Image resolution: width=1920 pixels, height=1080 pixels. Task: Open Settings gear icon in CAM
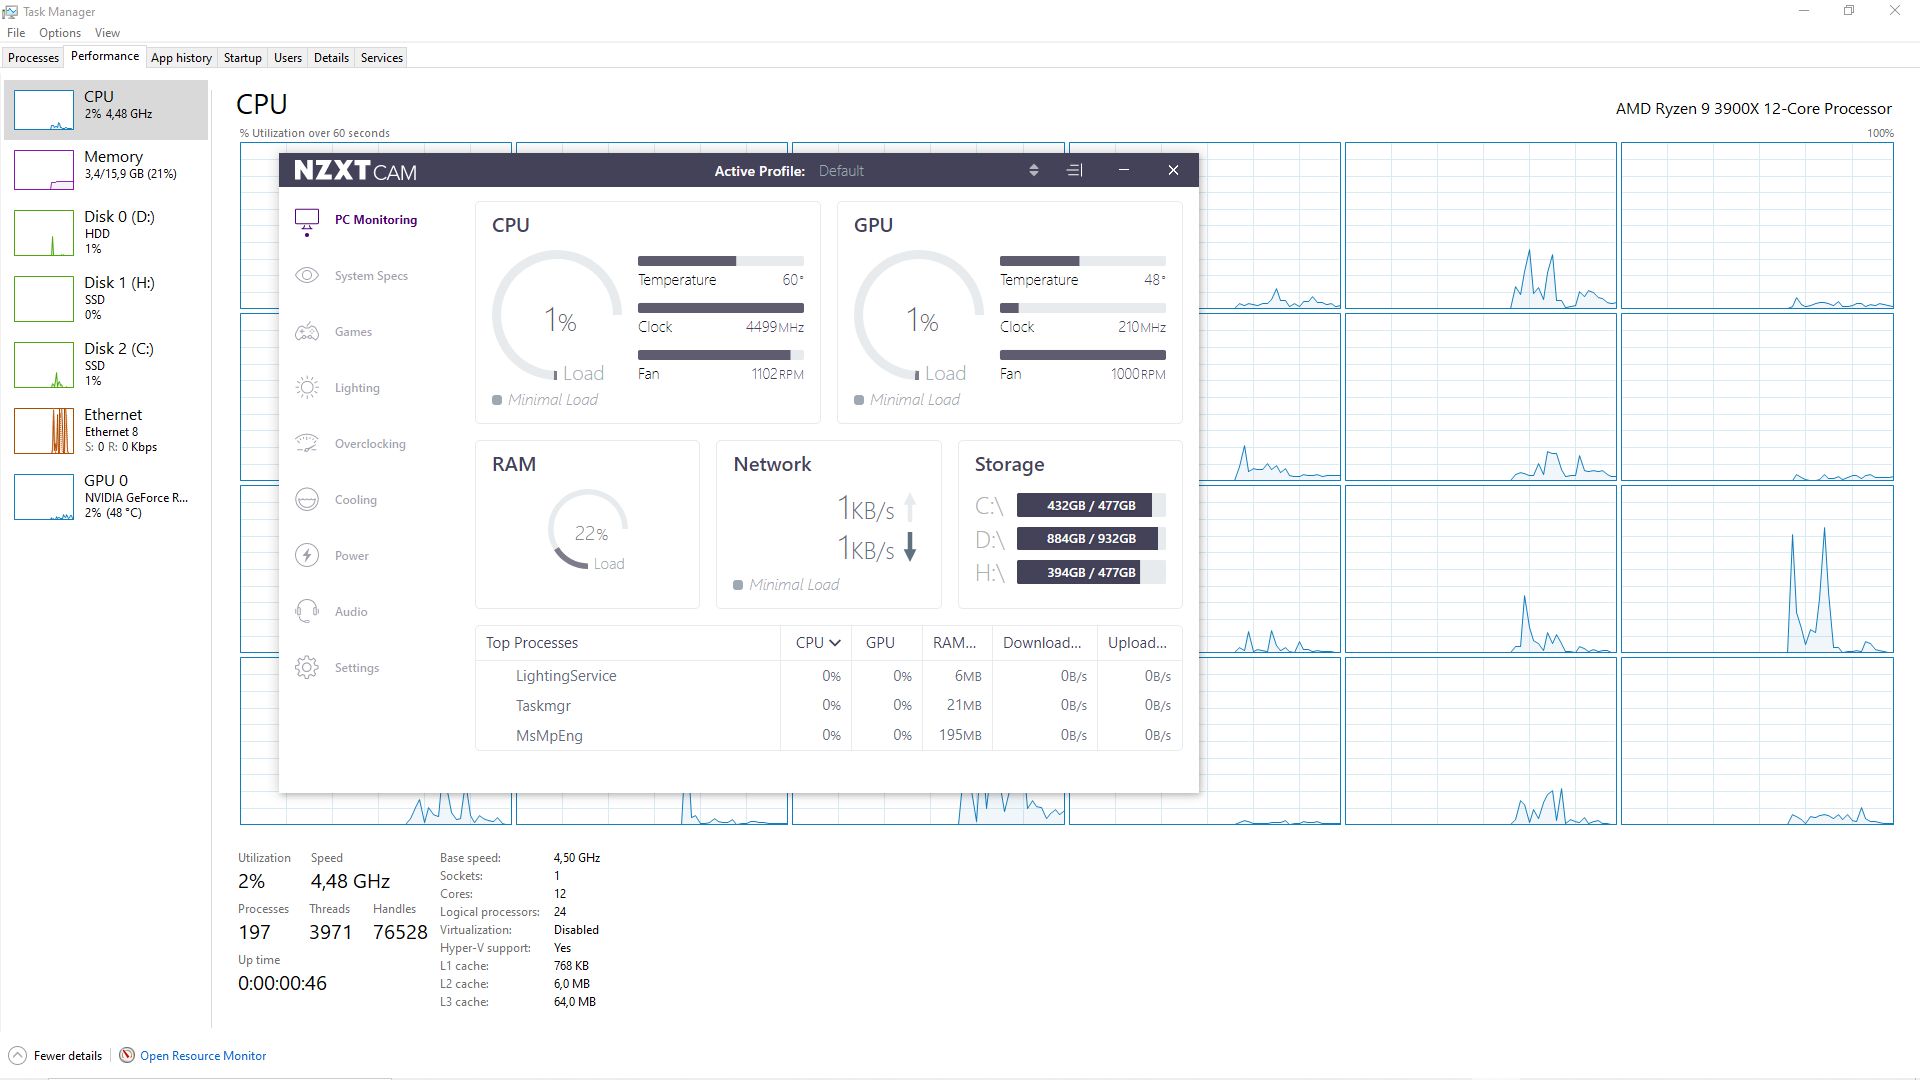(307, 667)
